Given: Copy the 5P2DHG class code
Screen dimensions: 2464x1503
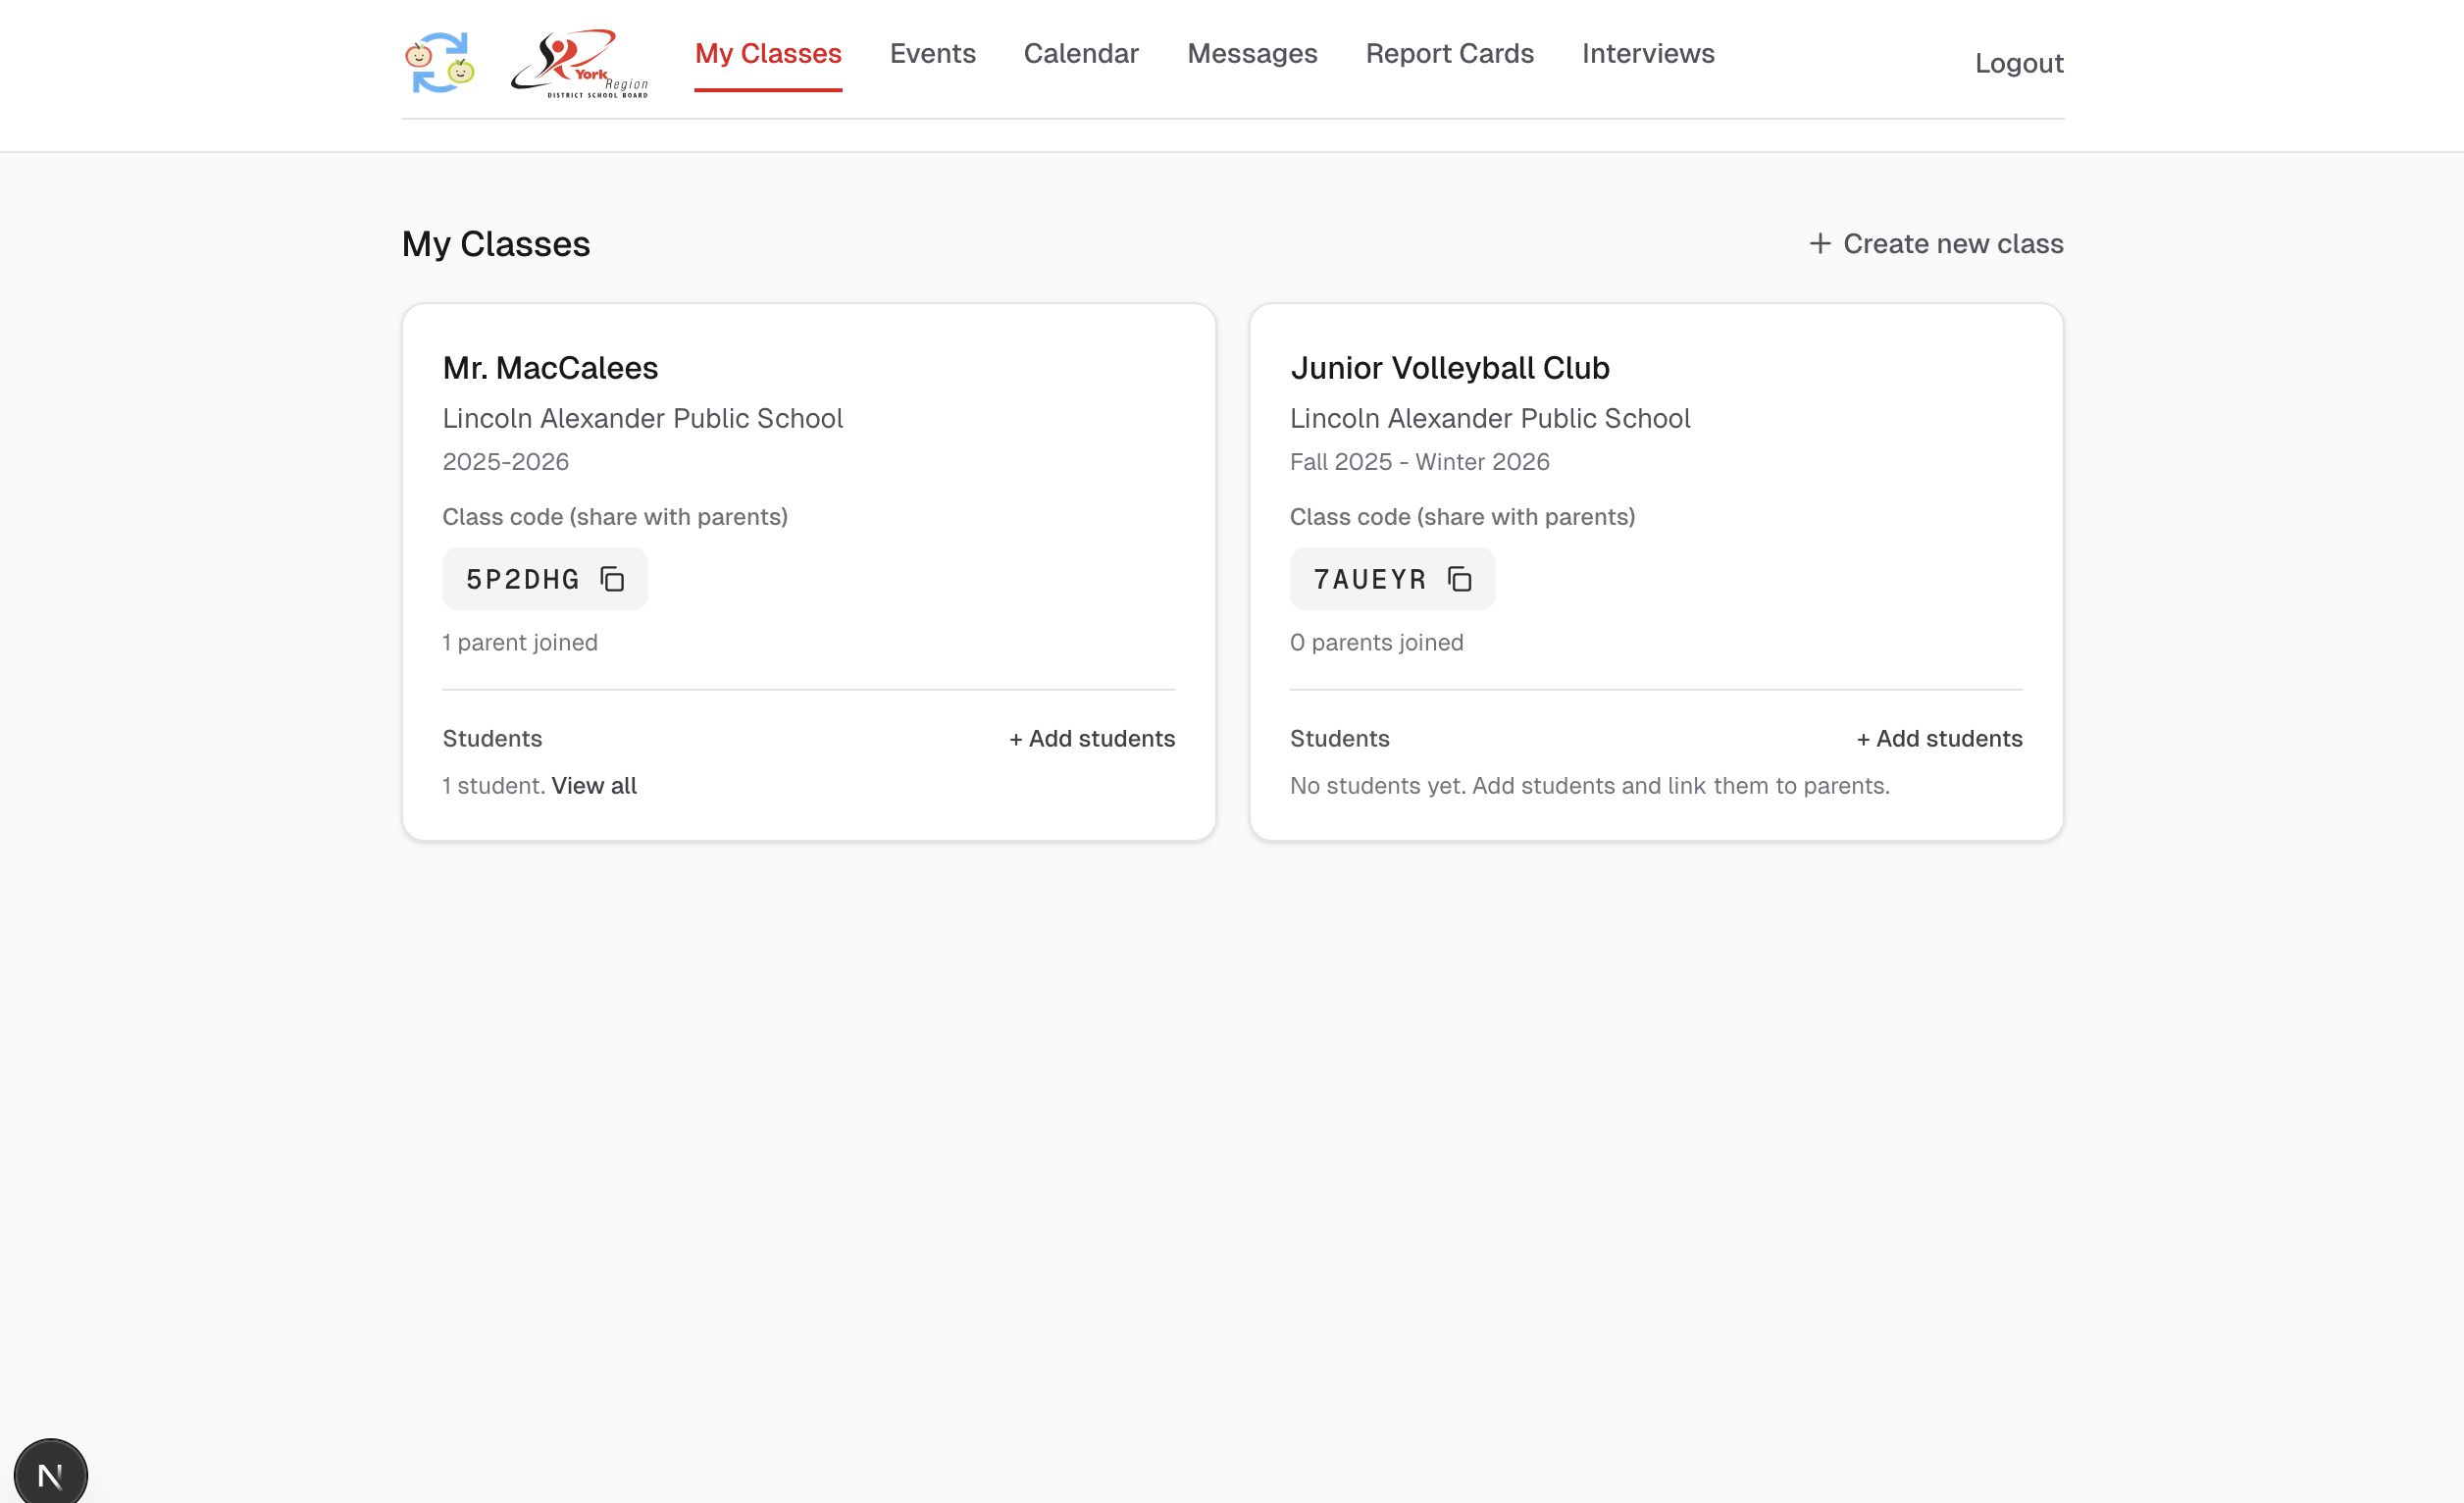Looking at the screenshot, I should [612, 579].
